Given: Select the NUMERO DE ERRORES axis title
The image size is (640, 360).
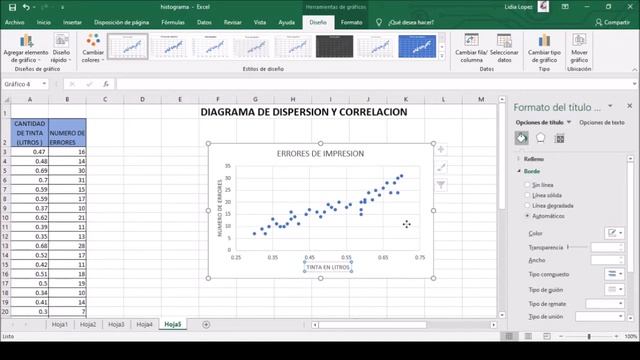Looking at the screenshot, I should point(220,208).
